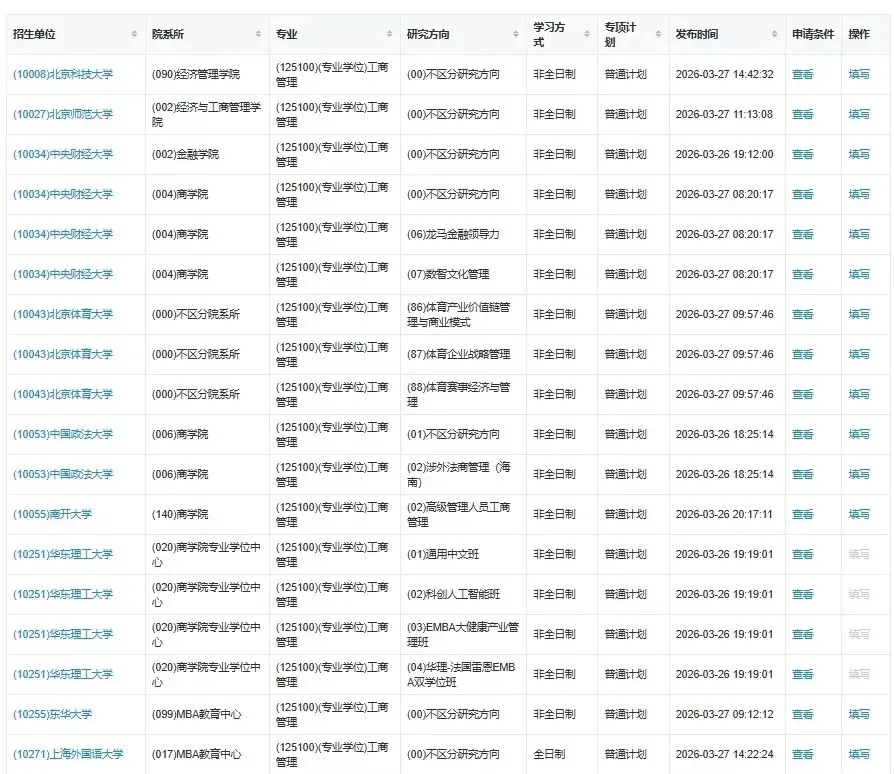Sort by 专业 column arrows
Viewport: 894px width, 774px height.
click(x=389, y=34)
